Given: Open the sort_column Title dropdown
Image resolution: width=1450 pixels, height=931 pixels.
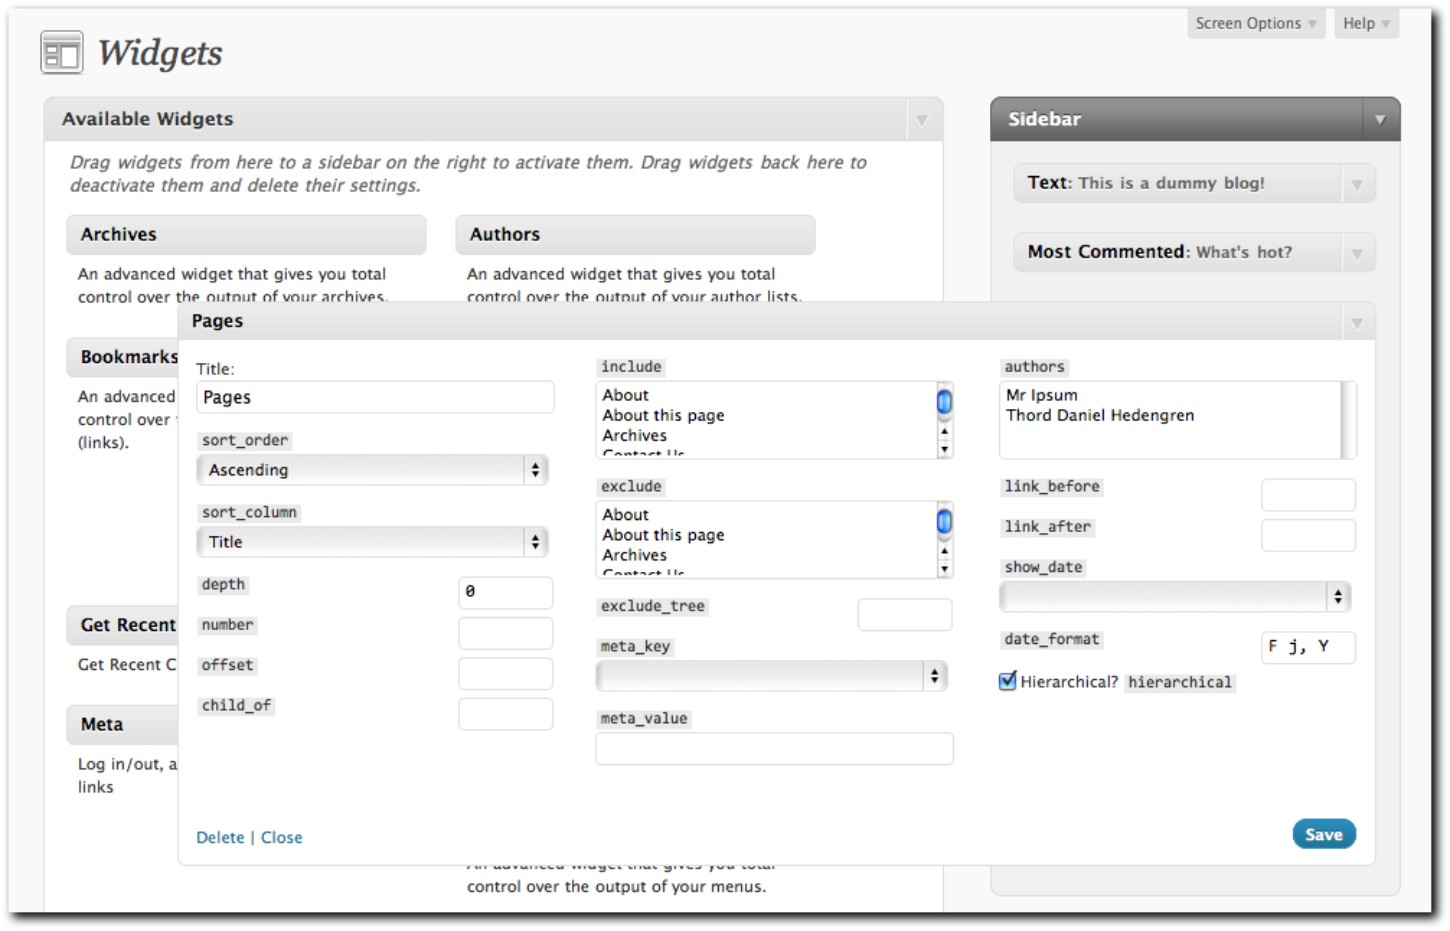Looking at the screenshot, I should click(373, 542).
